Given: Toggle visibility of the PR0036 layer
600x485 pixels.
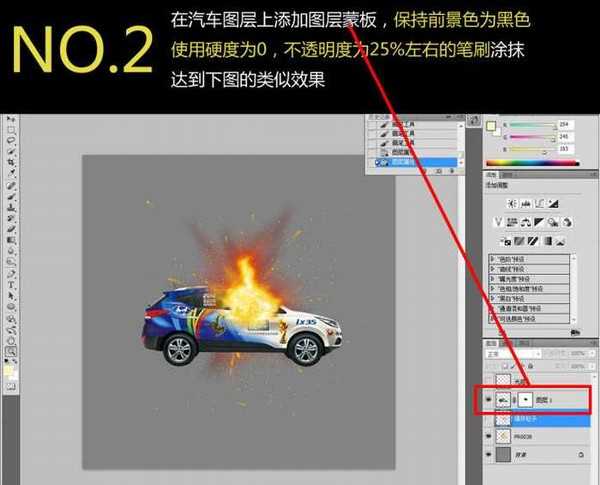Looking at the screenshot, I should point(489,436).
